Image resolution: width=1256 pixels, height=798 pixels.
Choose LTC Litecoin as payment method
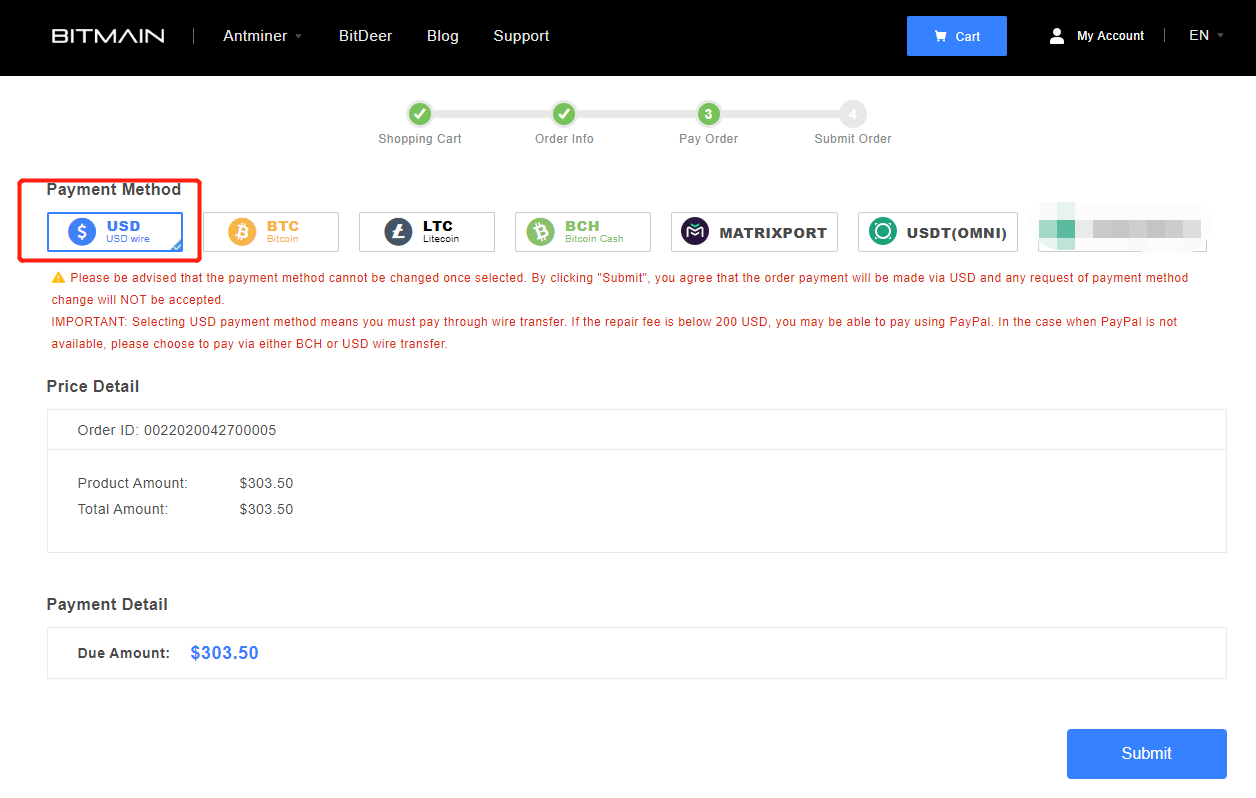(x=427, y=232)
